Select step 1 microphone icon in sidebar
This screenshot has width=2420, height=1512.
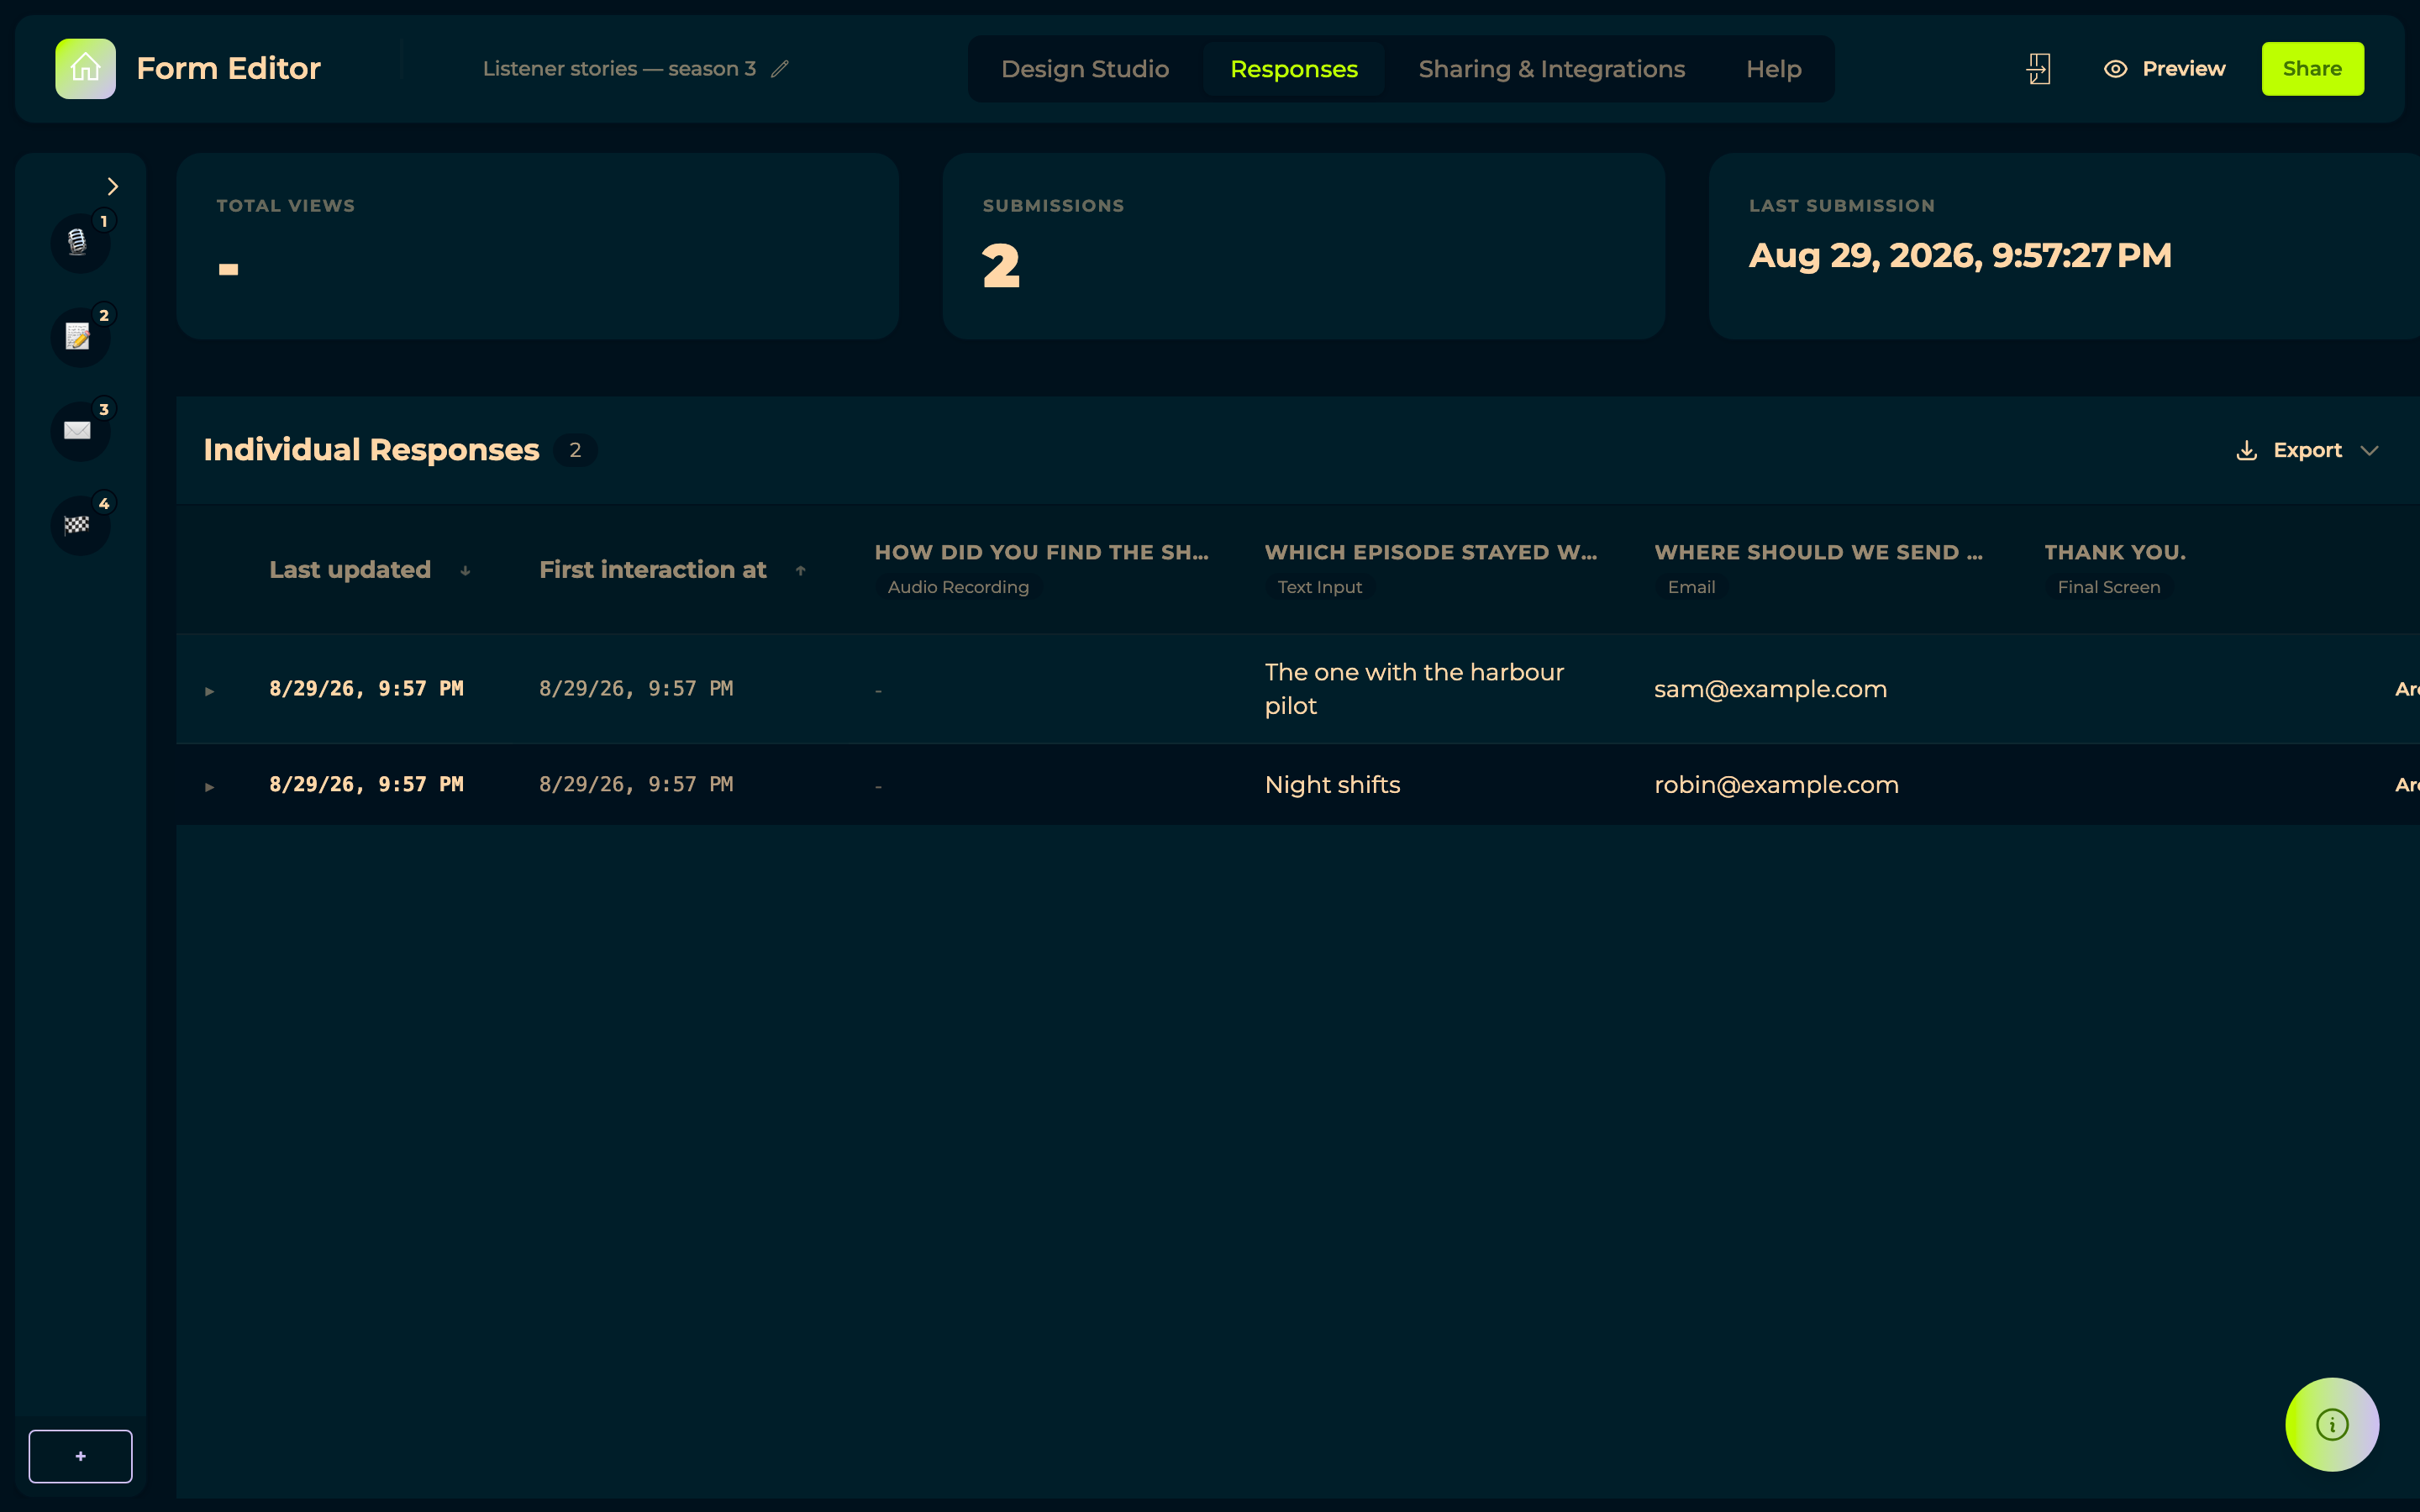[80, 242]
